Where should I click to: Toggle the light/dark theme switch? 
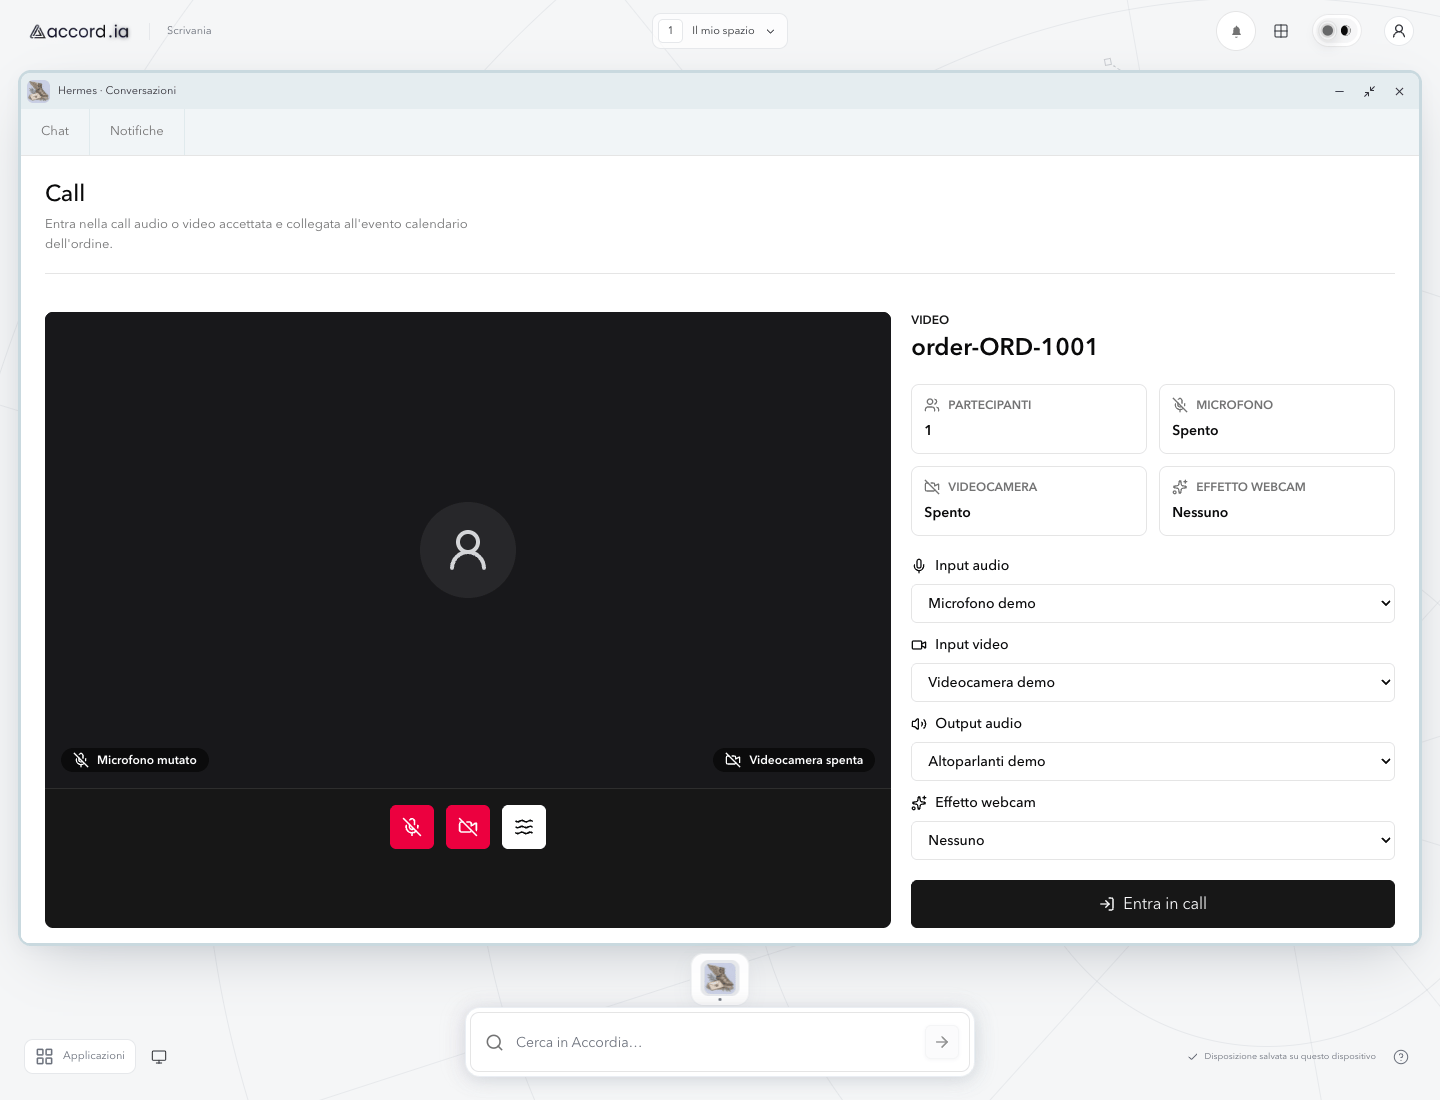click(1336, 31)
